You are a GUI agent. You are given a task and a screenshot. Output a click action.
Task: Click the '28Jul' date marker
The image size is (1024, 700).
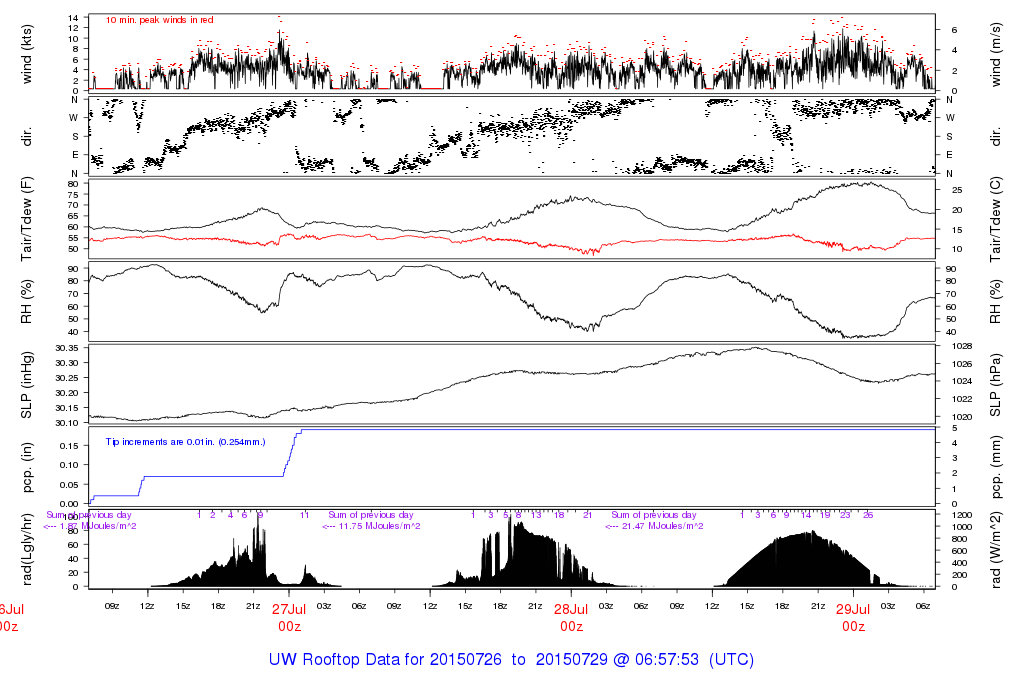(x=571, y=609)
